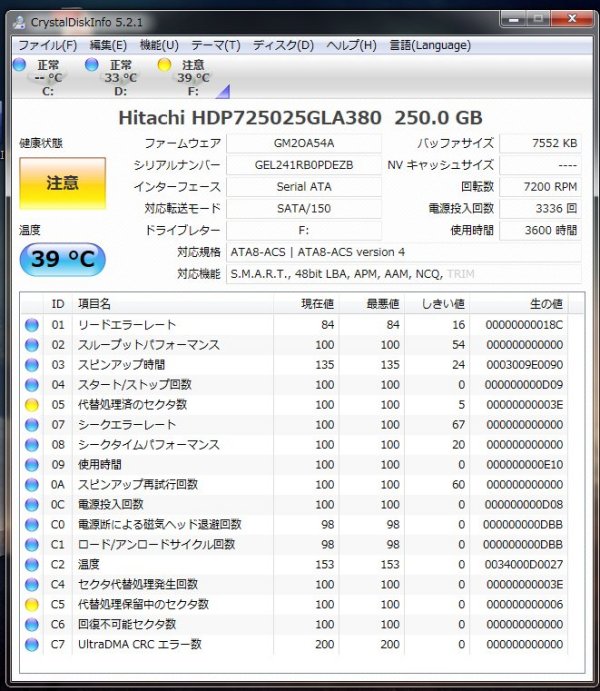
Task: Select current value 153 in 温度 row
Action: point(325,565)
